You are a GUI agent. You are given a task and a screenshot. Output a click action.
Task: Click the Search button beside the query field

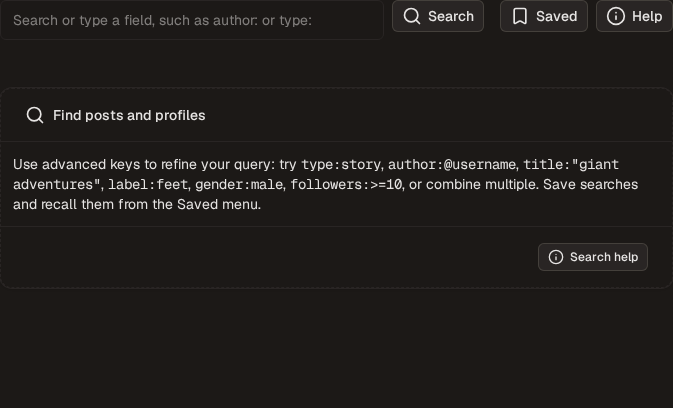pos(438,16)
